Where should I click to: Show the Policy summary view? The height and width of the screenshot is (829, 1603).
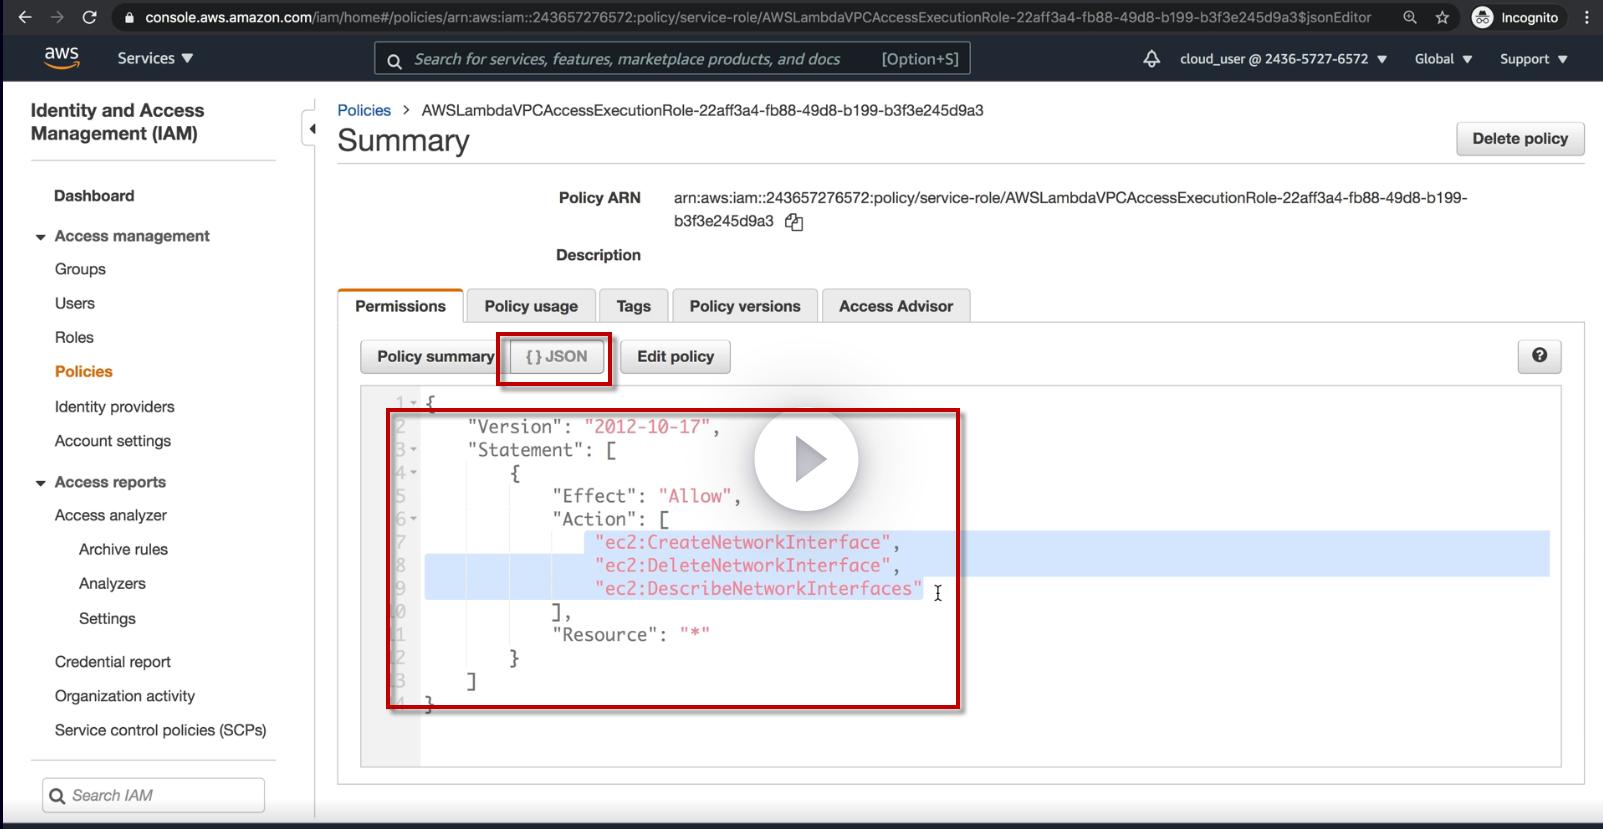click(435, 356)
